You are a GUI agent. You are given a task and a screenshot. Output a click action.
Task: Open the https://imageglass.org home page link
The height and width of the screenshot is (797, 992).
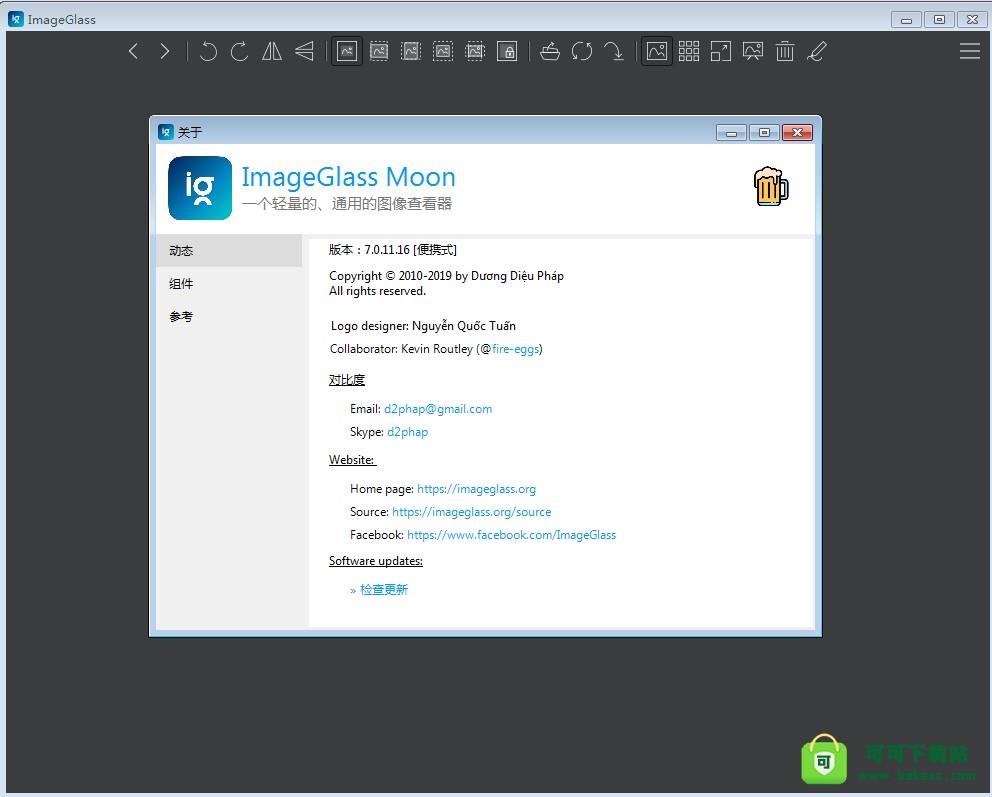point(476,489)
